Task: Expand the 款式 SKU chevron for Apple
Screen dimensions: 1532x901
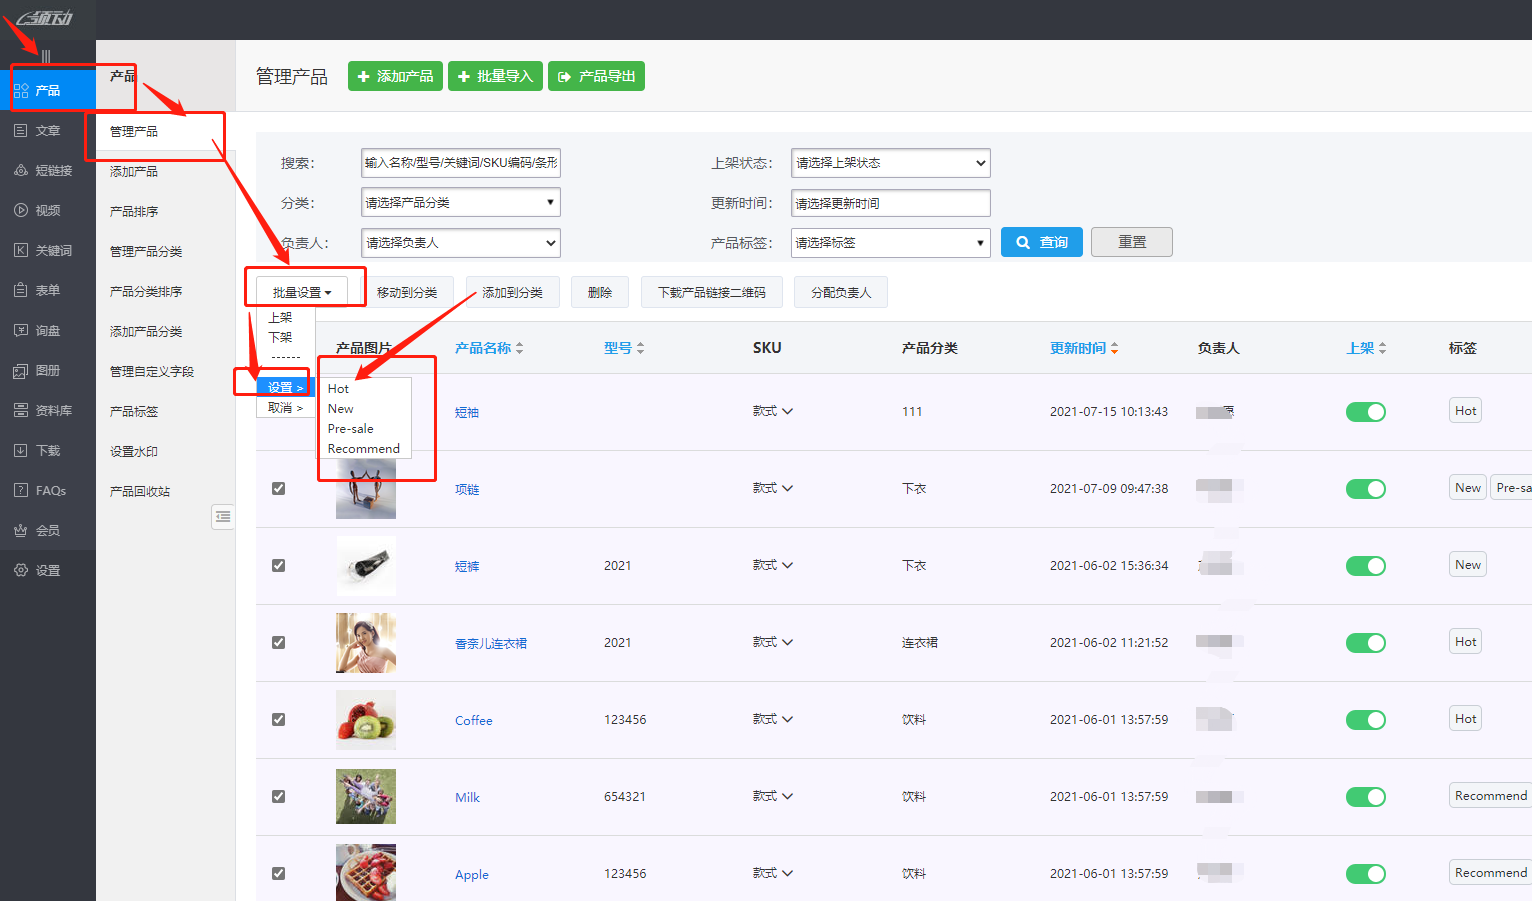Action: [x=786, y=873]
